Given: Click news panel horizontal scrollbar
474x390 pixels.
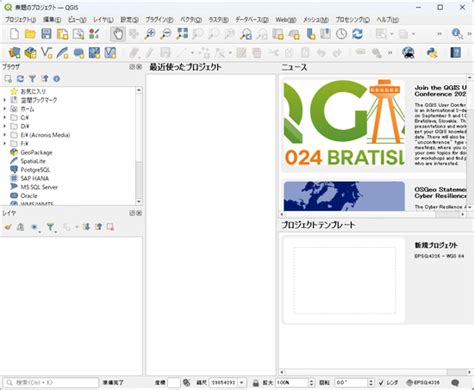Looking at the screenshot, I should [x=372, y=214].
